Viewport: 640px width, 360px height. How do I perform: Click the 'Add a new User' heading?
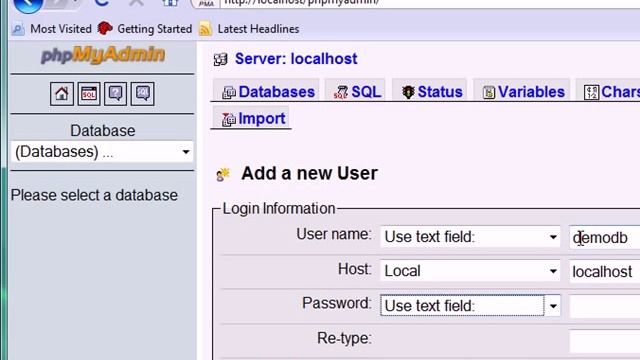pos(309,173)
